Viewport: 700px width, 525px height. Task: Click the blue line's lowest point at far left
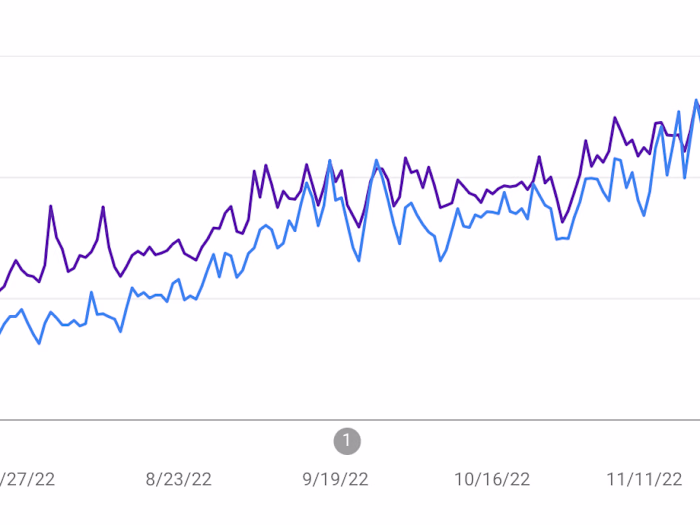click(39, 343)
